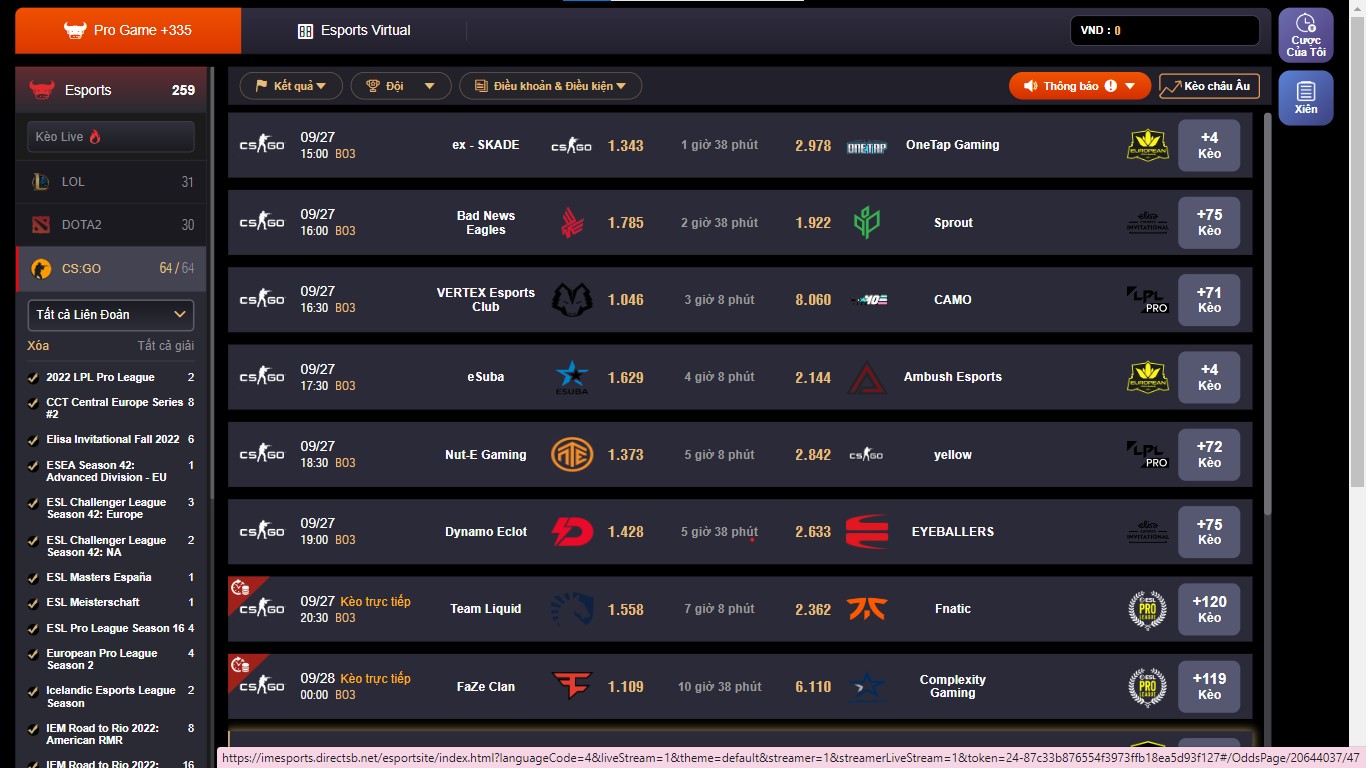Click the Team Liquid logo

[x=572, y=609]
